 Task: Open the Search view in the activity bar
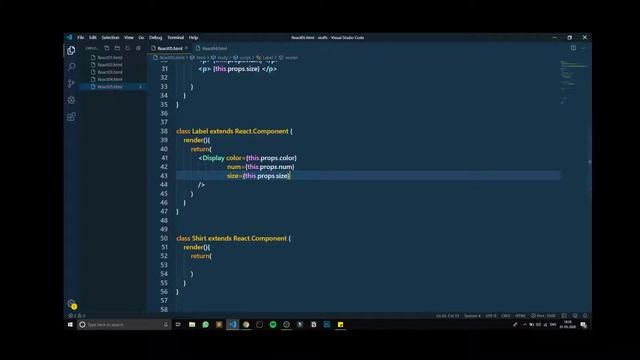point(71,67)
